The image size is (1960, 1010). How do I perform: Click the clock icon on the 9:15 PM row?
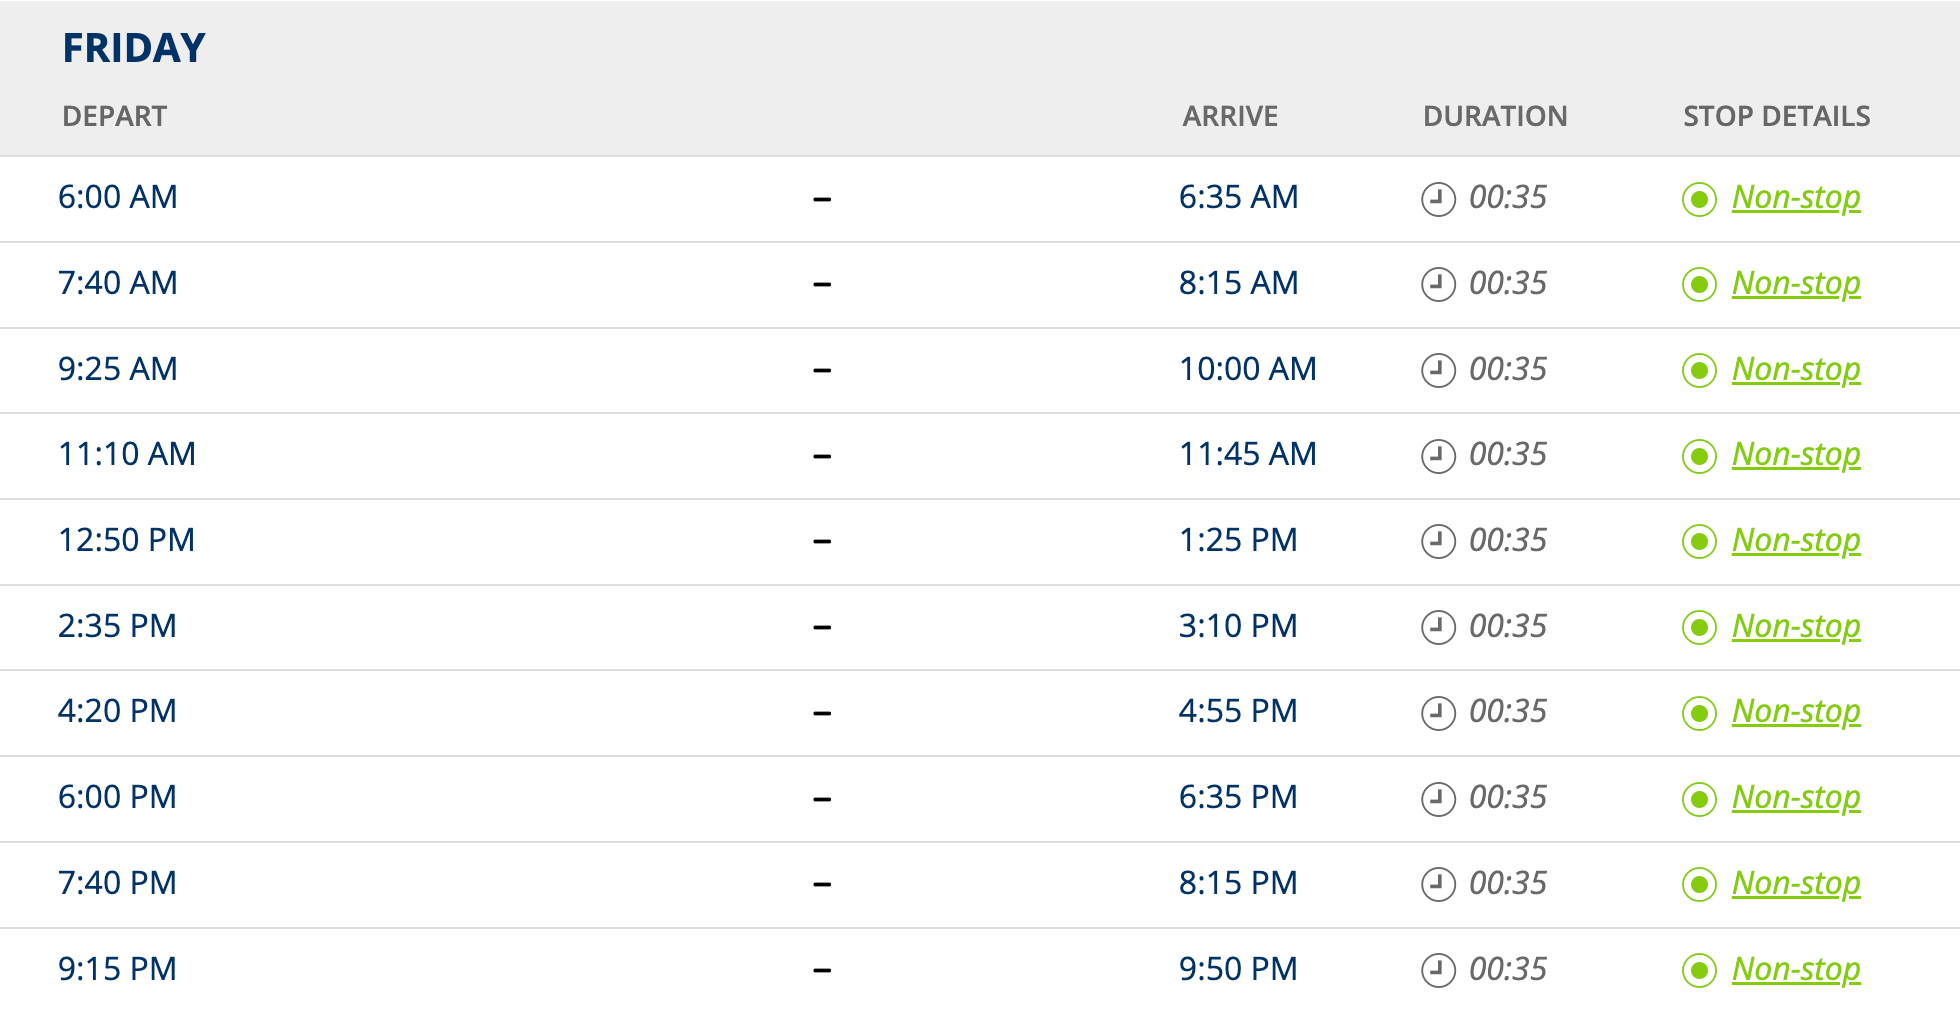1438,970
